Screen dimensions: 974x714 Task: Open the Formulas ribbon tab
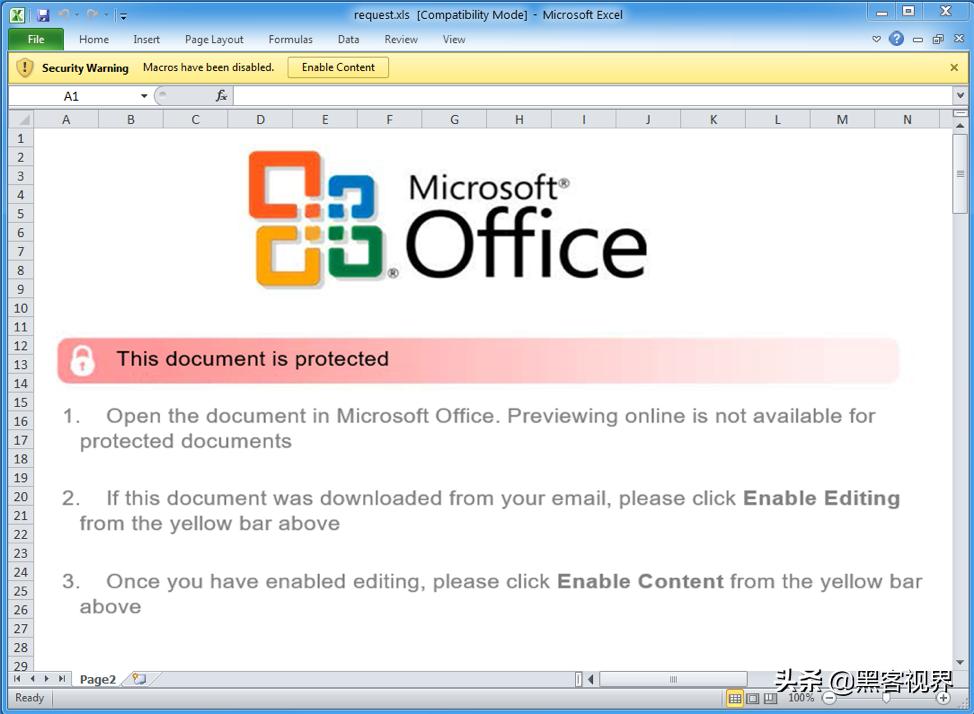point(291,39)
